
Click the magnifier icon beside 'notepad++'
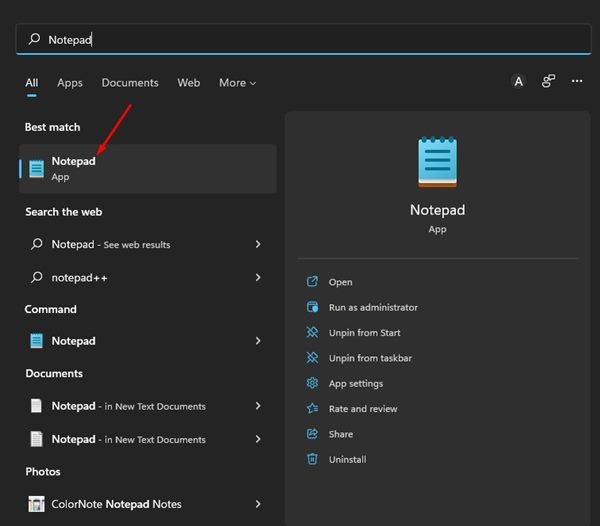tap(36, 277)
